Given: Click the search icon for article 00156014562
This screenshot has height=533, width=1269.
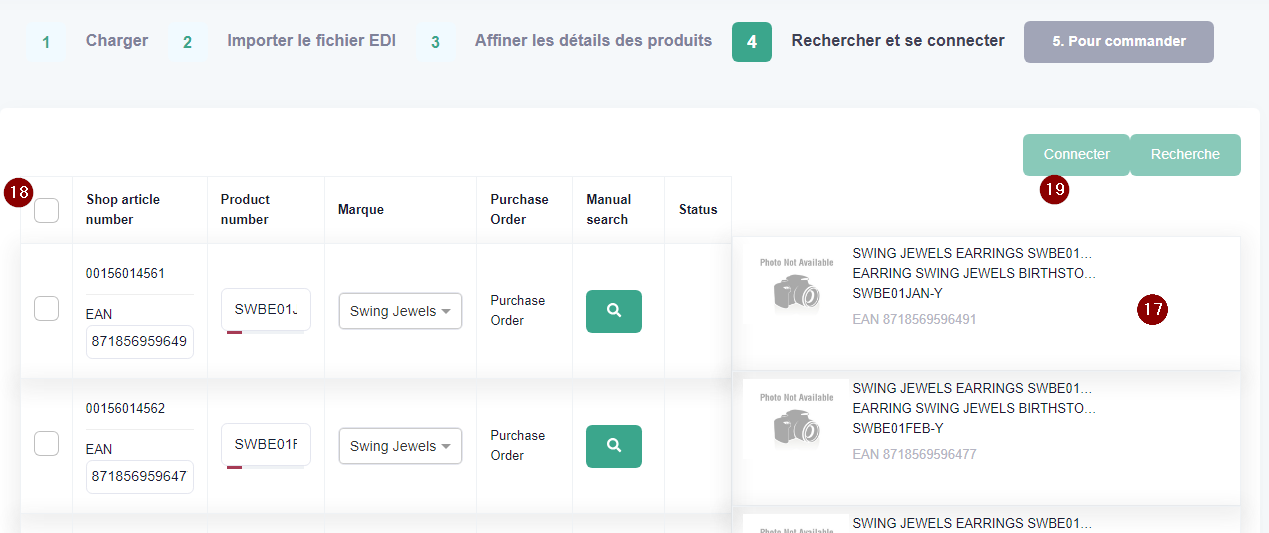Looking at the screenshot, I should (614, 446).
